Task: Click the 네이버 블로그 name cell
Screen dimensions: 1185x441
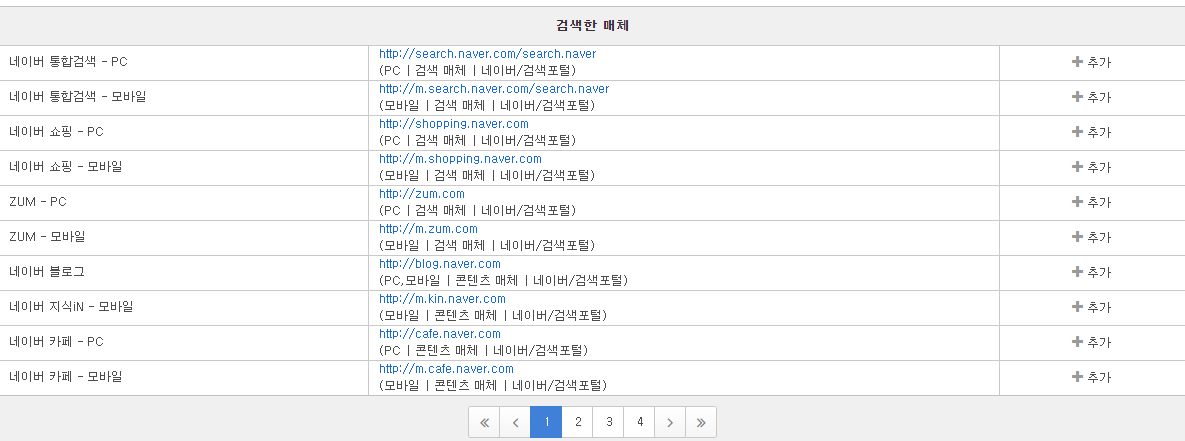Action: tap(184, 272)
